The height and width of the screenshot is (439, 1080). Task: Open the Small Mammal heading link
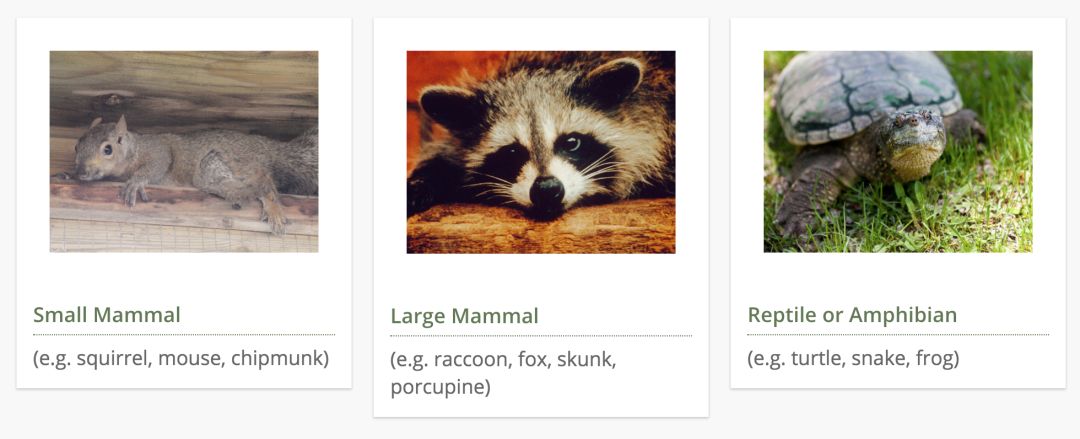pos(107,315)
